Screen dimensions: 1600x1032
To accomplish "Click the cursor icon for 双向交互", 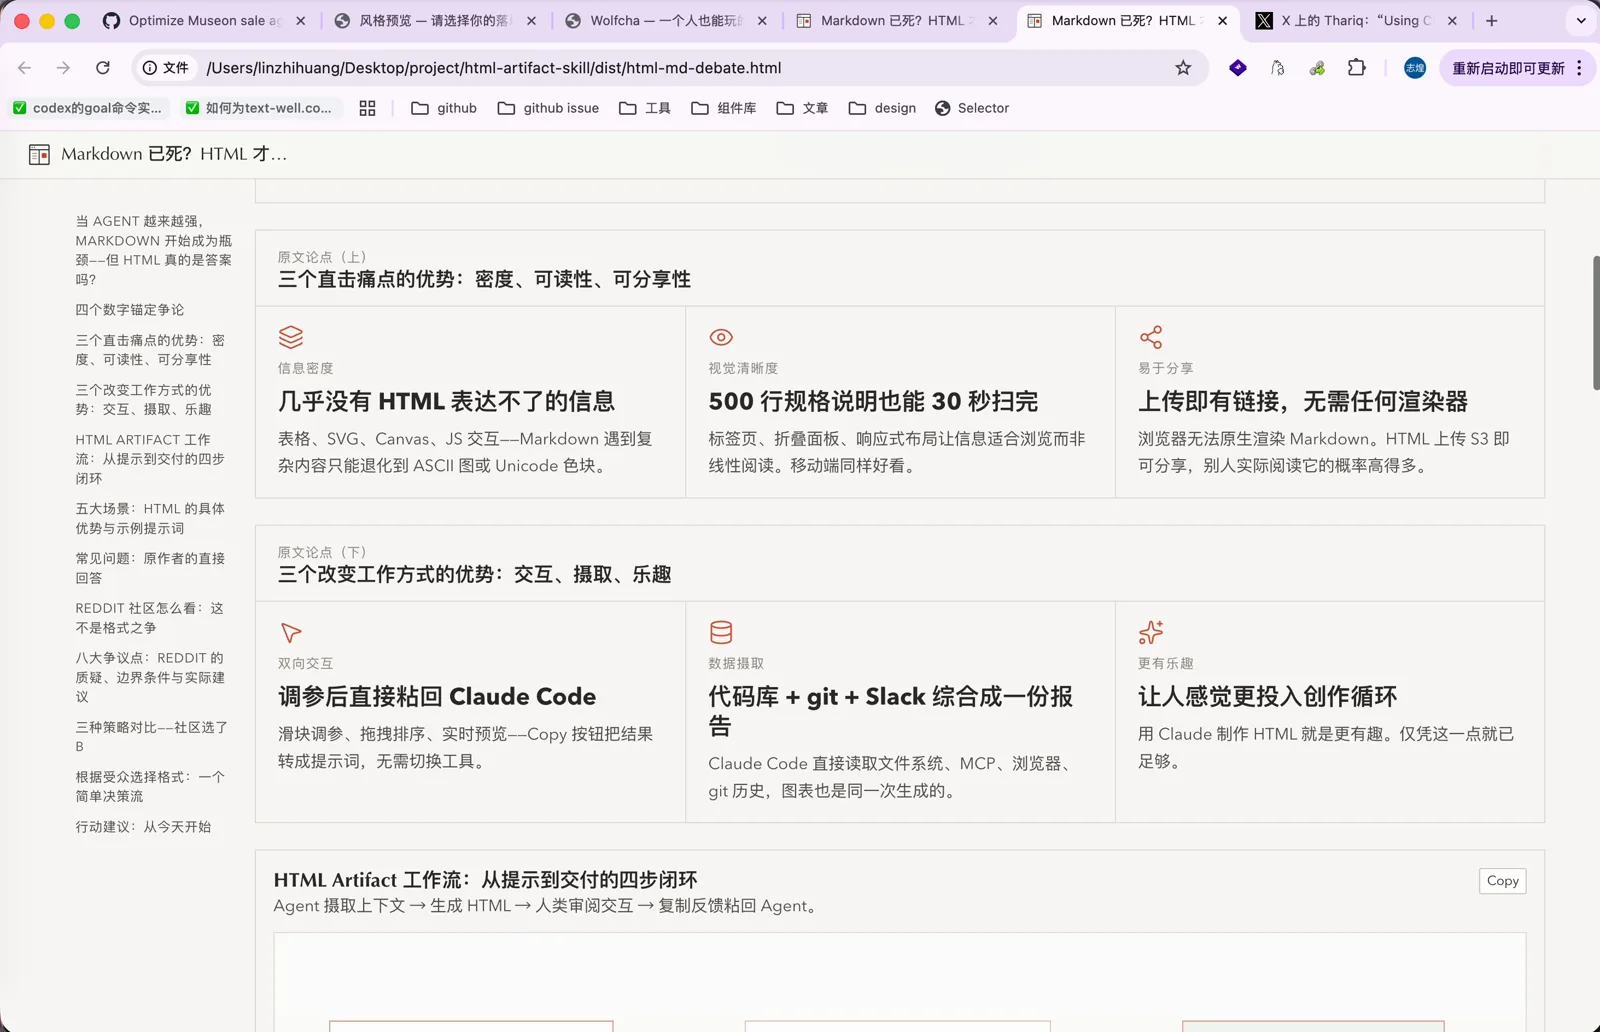I will [291, 632].
